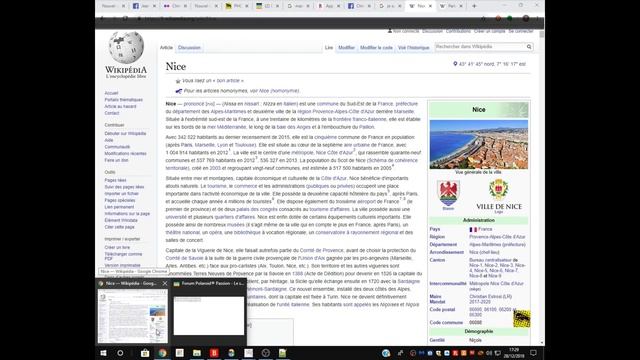Open Modifications récentes link
Screen dimensions: 640x360
(x=125, y=153)
